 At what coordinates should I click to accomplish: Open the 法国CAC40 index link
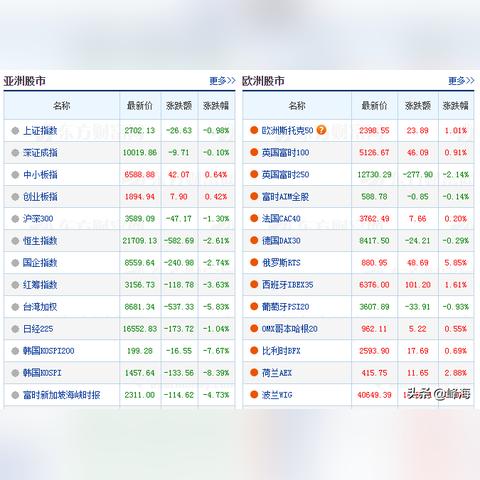tap(281, 219)
